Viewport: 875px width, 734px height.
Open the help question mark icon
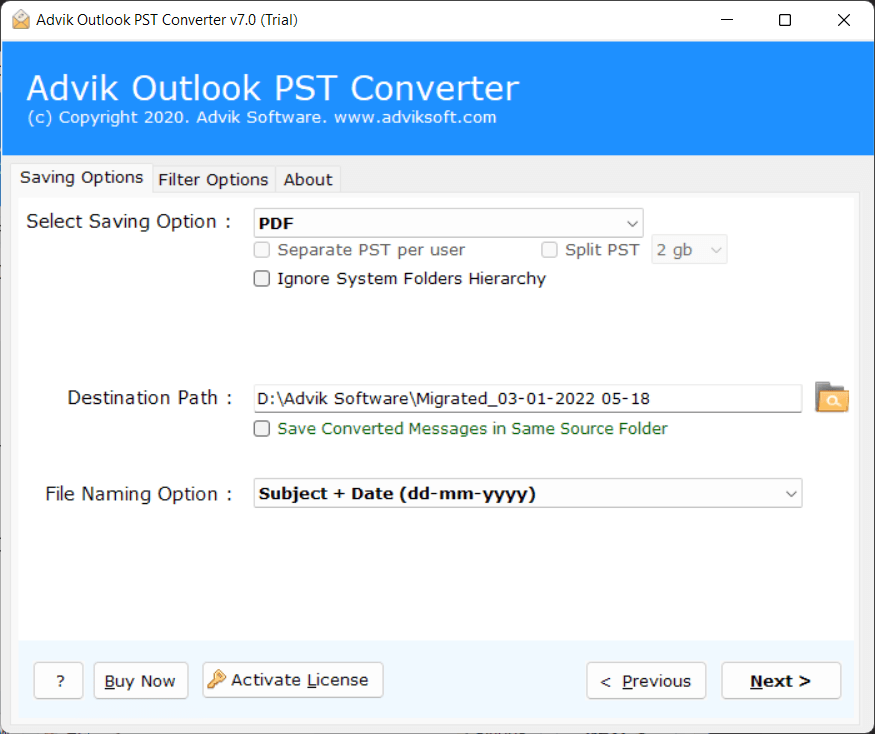[58, 680]
